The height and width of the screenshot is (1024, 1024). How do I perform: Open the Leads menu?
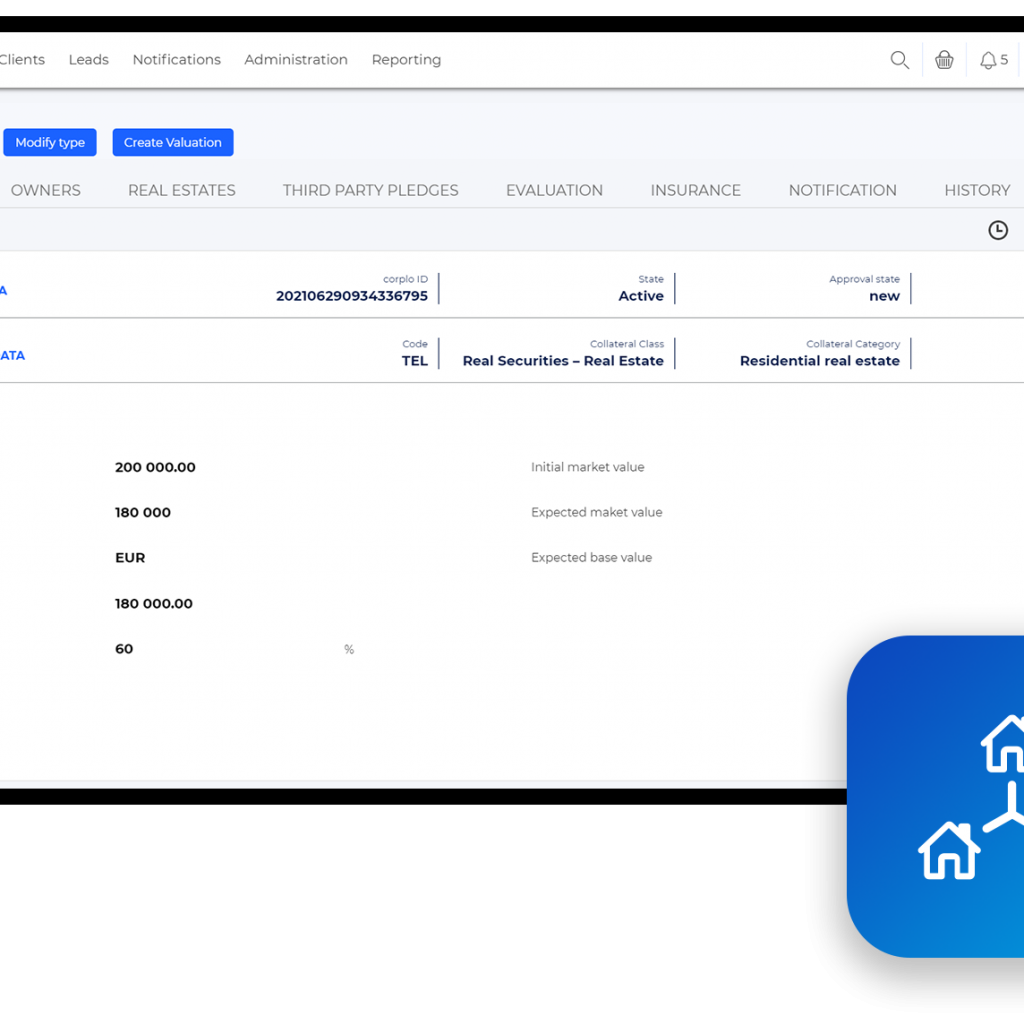point(88,60)
